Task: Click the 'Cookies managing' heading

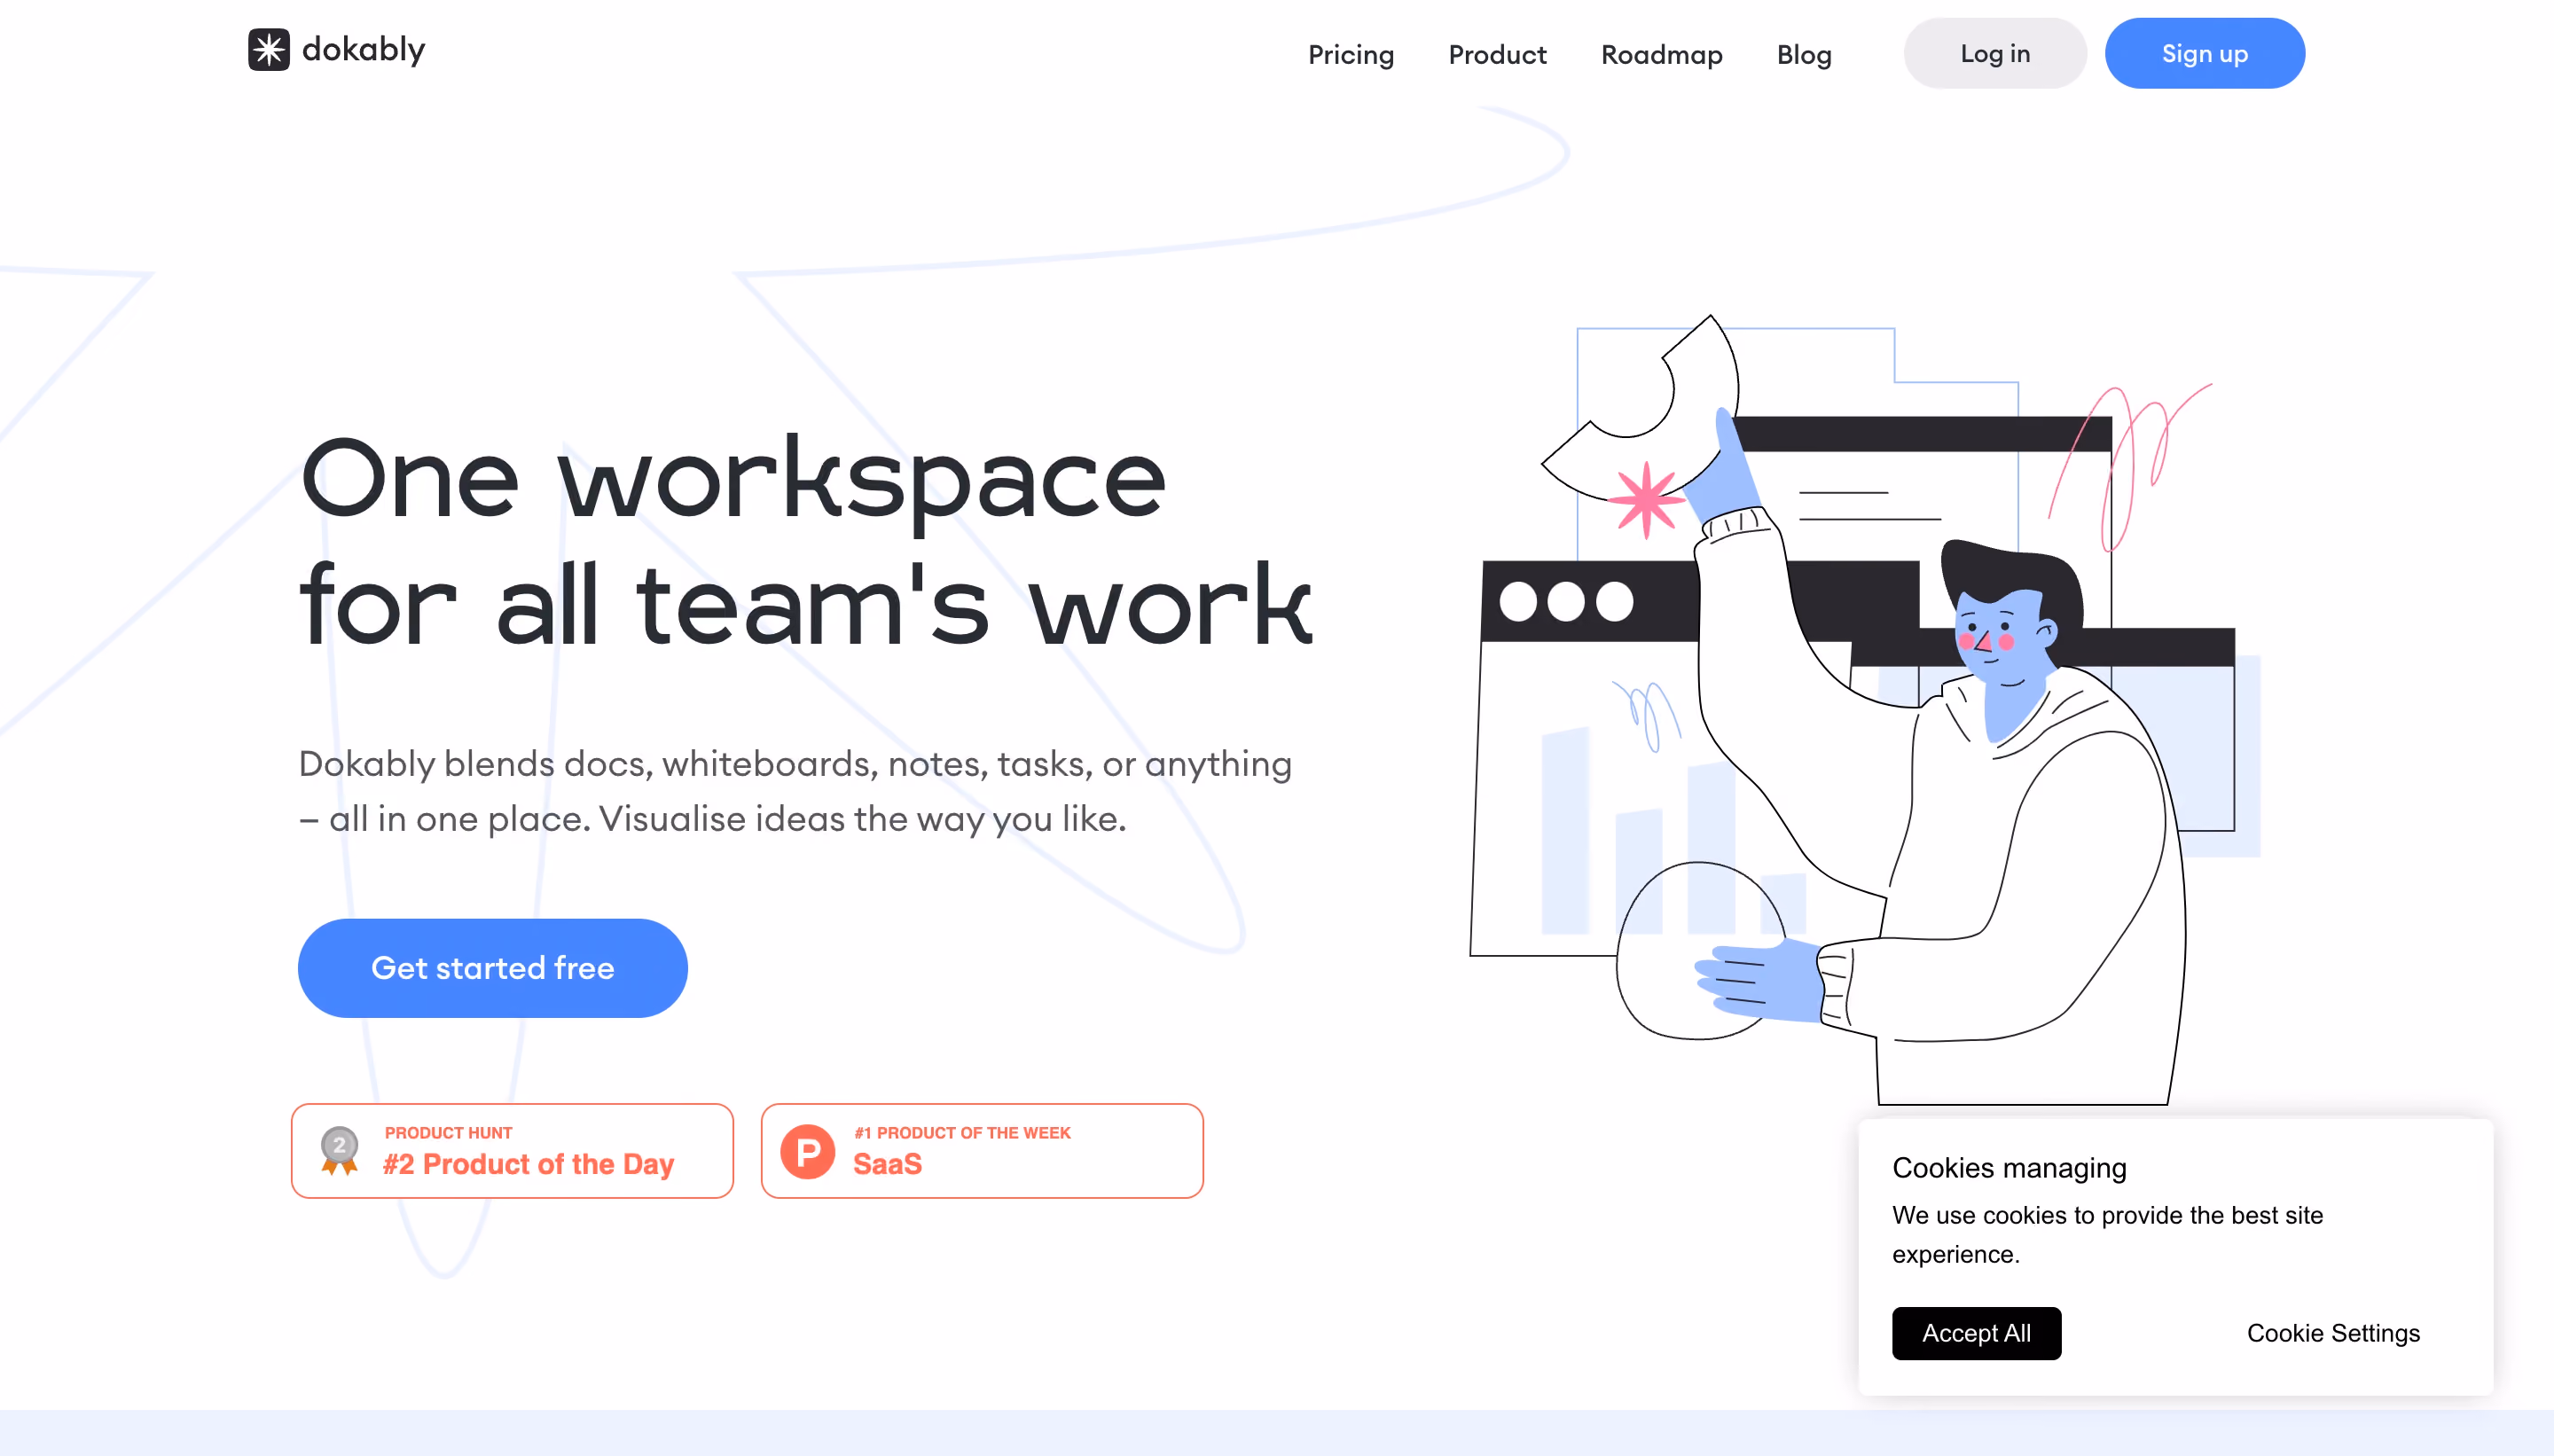Action: [2009, 1168]
